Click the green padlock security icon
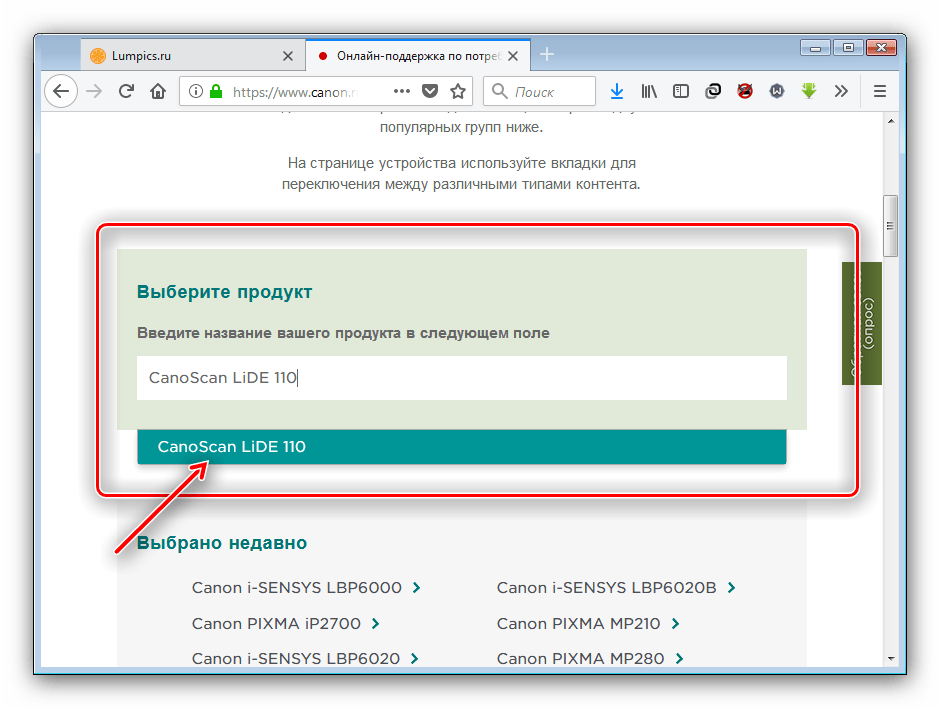This screenshot has width=940, height=708. click(216, 91)
